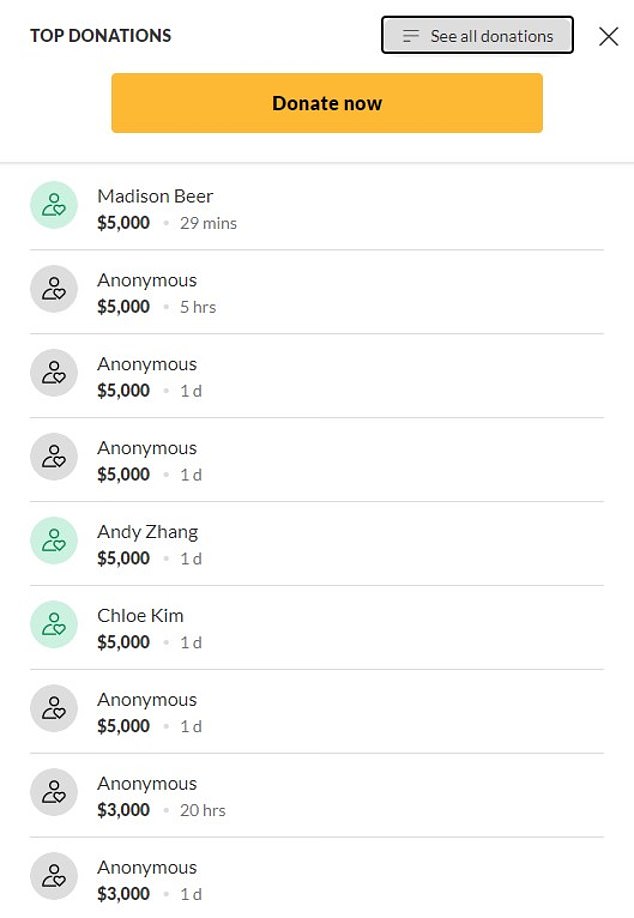Click the gray avatar beside the 5 hrs donation
Viewport: 634px width, 918px height.
tap(54, 289)
